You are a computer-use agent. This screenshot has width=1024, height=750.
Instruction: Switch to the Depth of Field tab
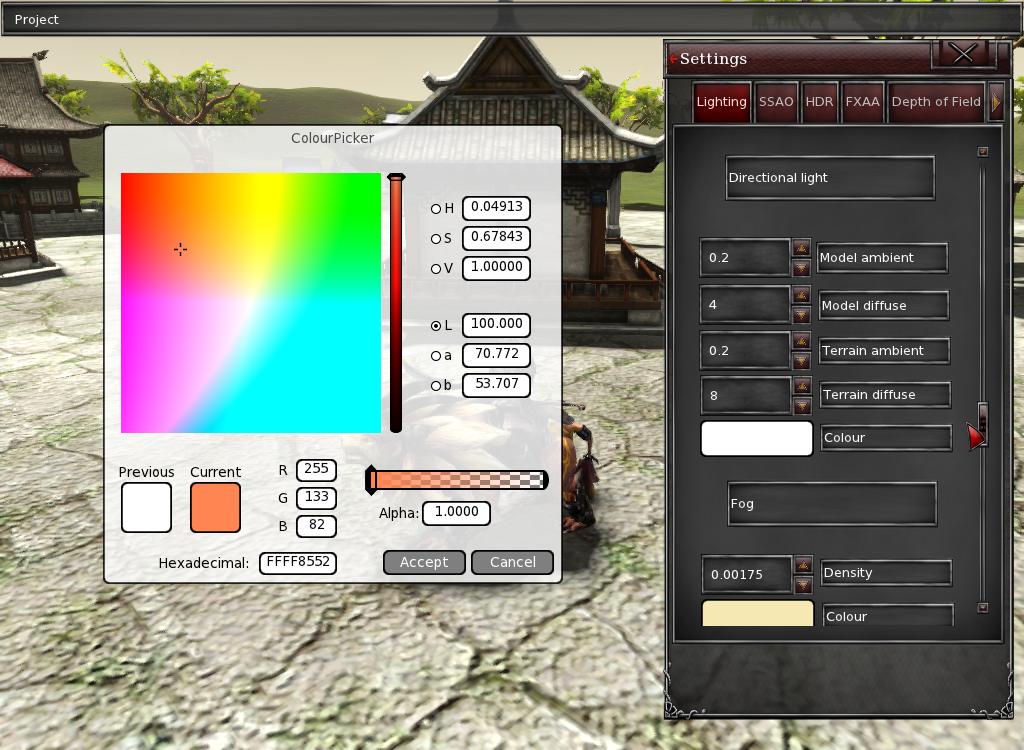click(x=936, y=102)
